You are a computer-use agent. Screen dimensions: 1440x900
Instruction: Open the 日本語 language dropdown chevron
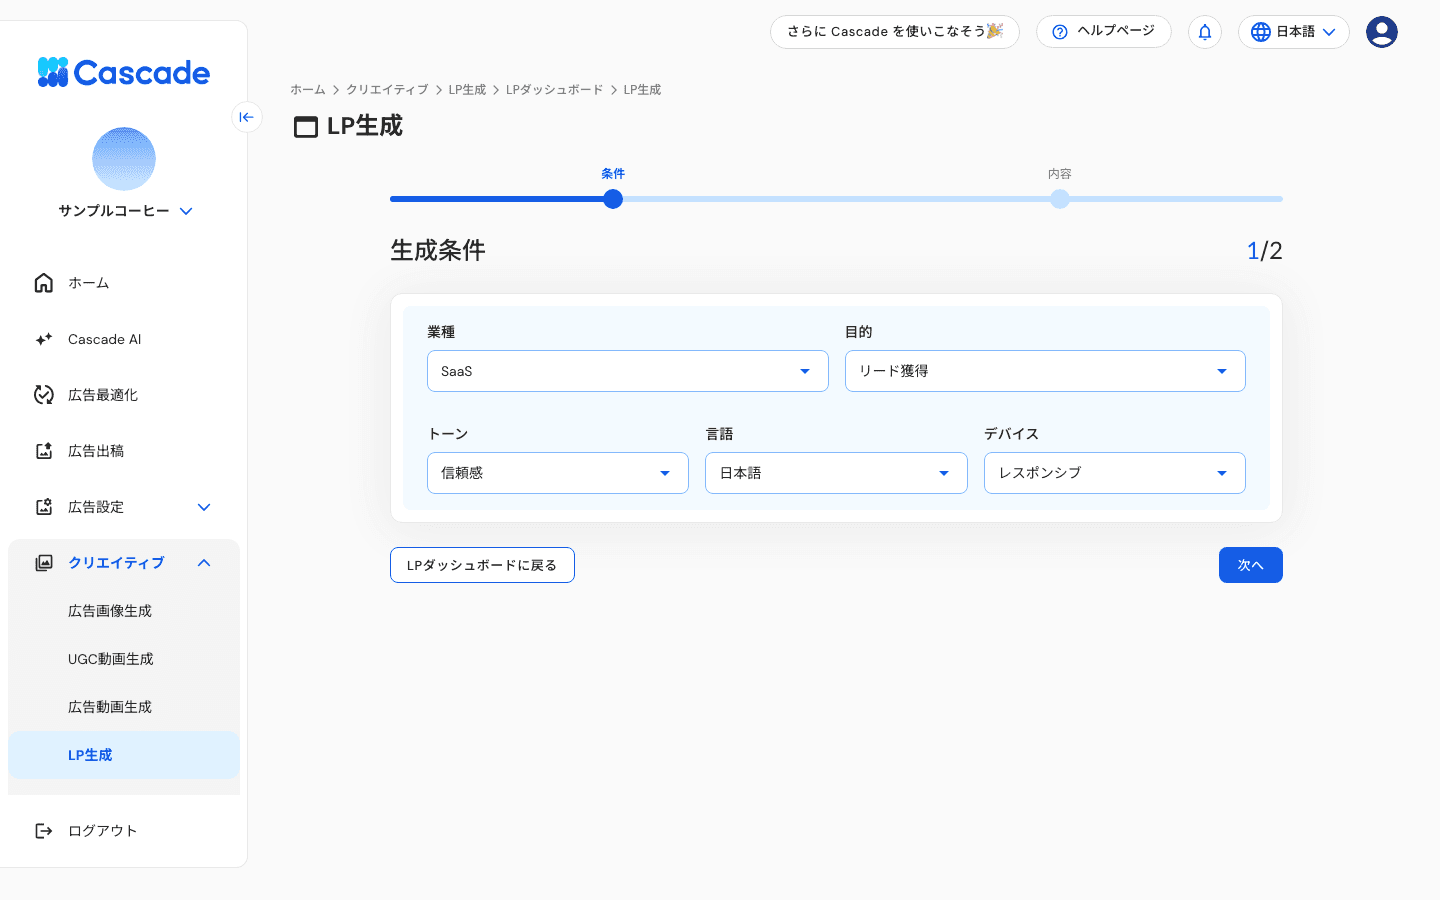pyautogui.click(x=1329, y=32)
